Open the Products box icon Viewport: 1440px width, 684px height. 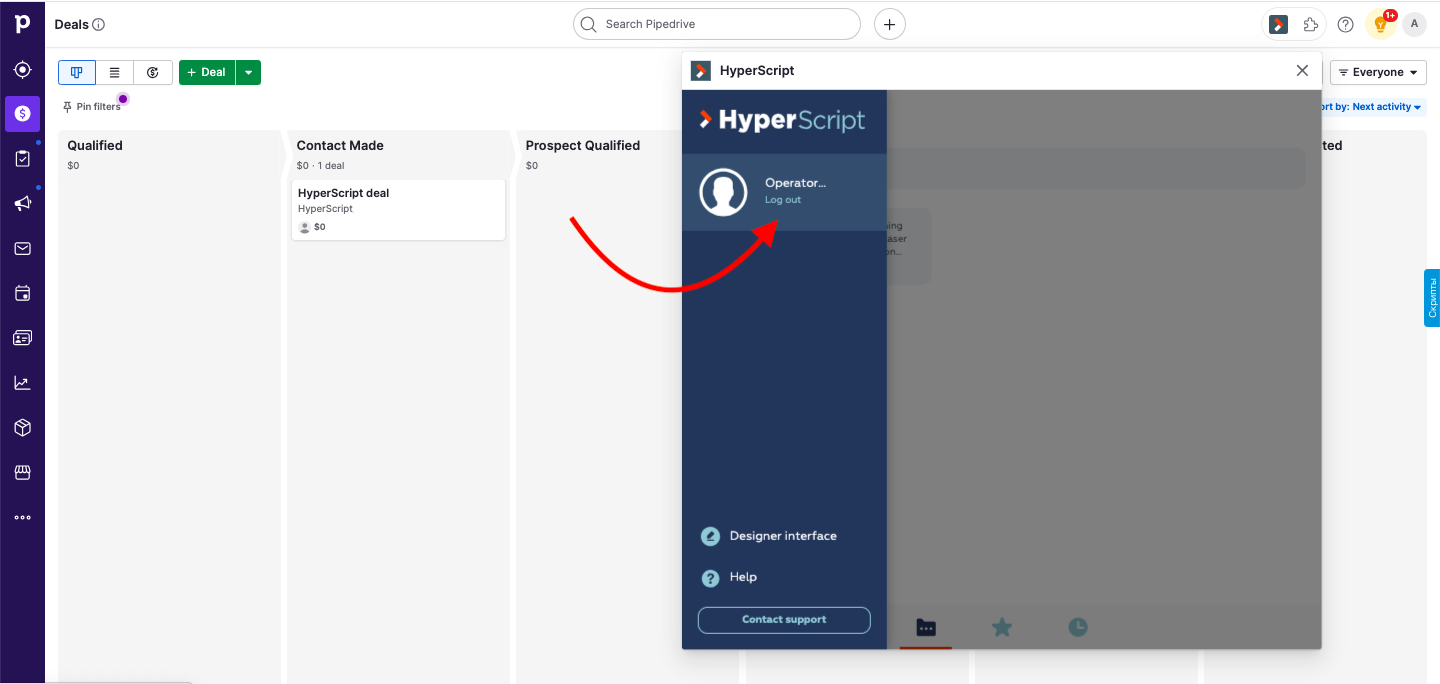point(22,427)
